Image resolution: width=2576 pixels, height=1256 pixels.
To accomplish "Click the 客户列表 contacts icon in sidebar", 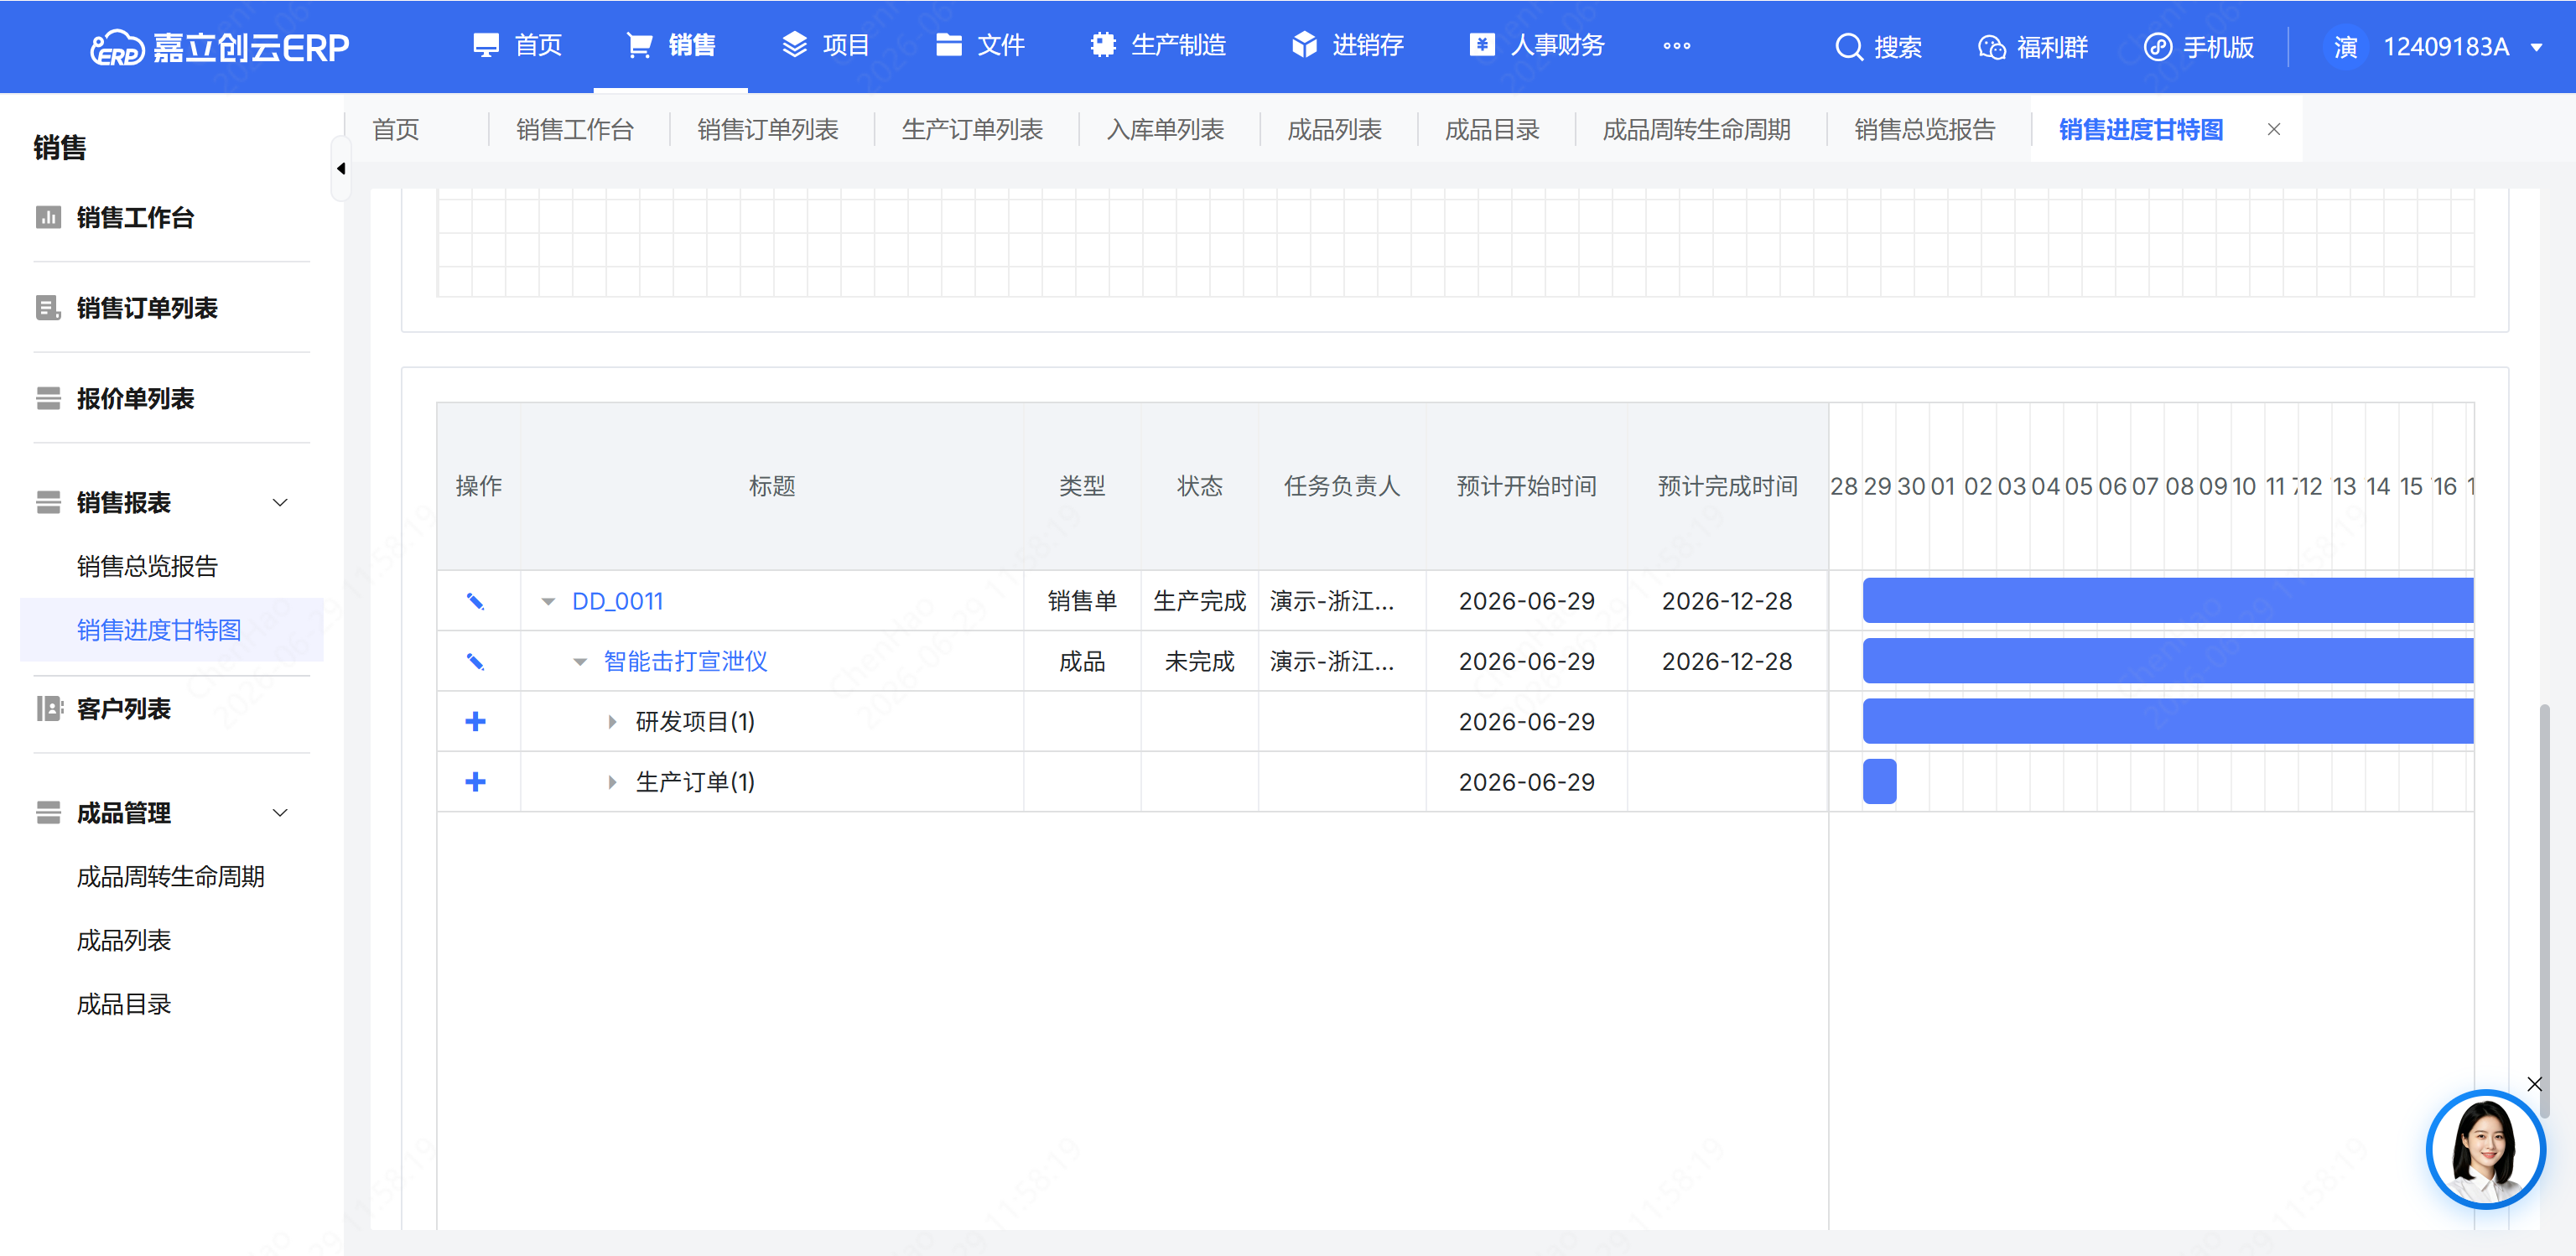I will point(48,708).
